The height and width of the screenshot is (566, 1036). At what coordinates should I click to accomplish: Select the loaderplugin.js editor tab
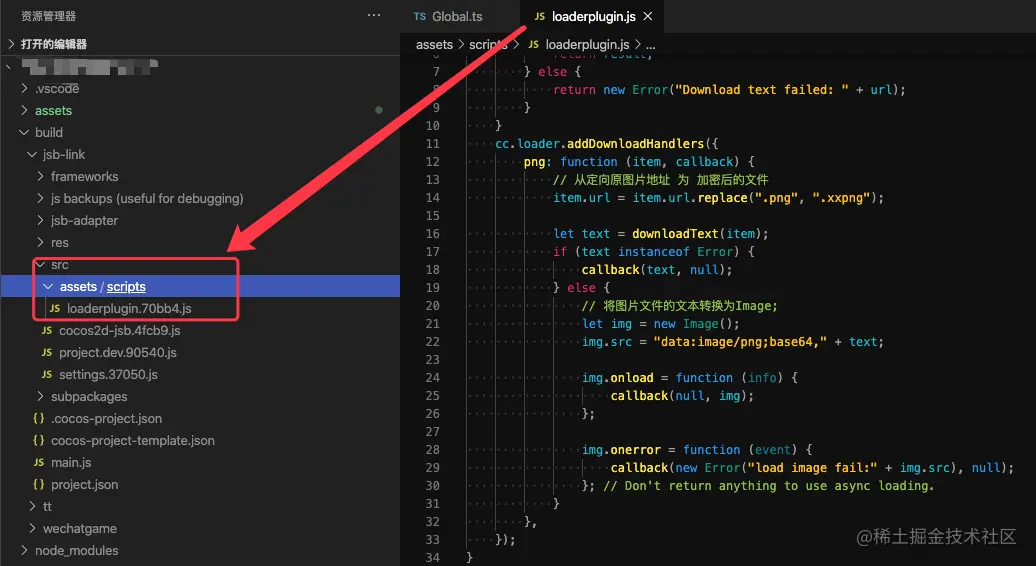593,17
